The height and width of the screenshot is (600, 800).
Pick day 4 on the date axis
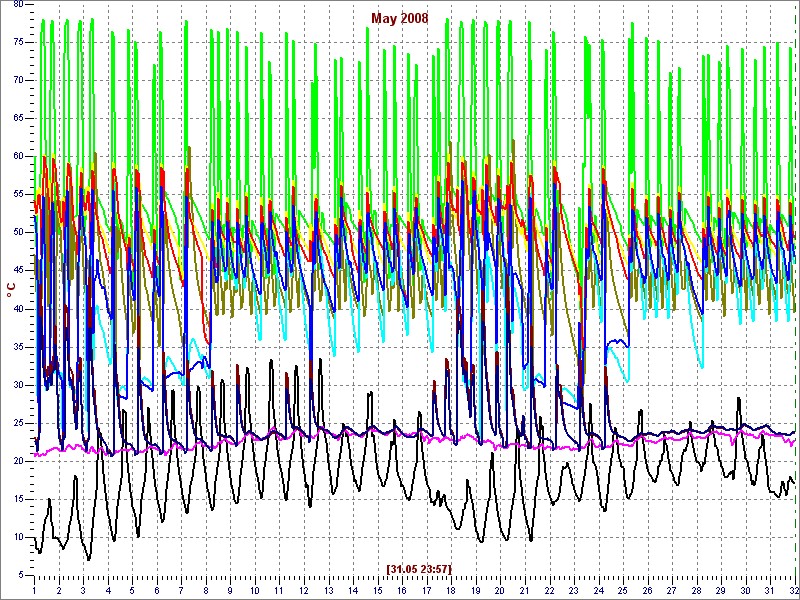(x=108, y=590)
